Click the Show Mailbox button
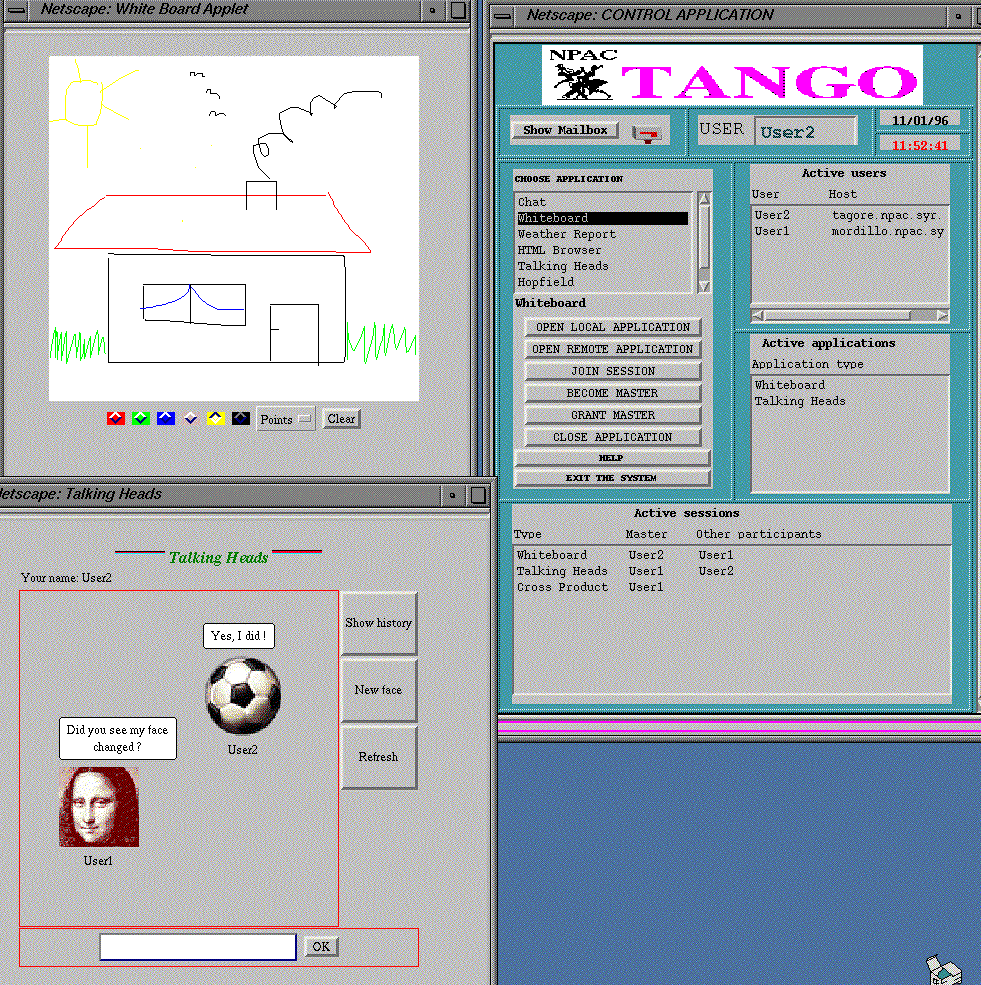This screenshot has width=981, height=985. click(x=565, y=130)
